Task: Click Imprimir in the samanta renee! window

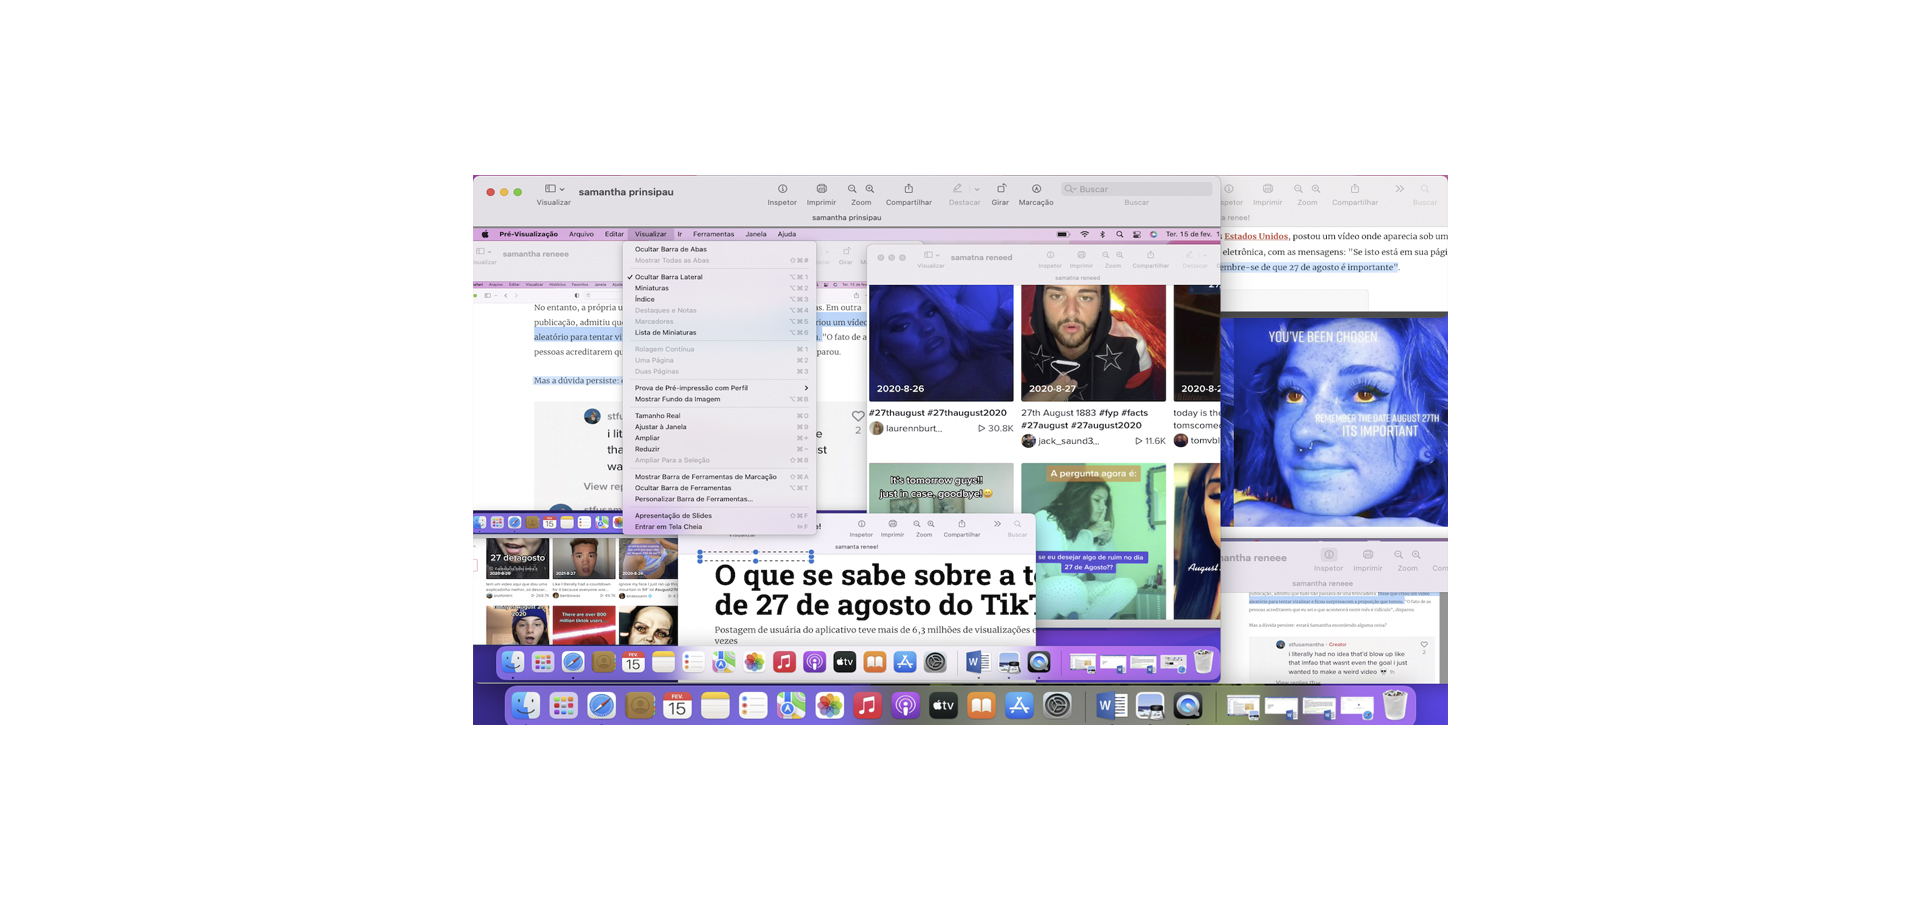Action: coord(892,524)
